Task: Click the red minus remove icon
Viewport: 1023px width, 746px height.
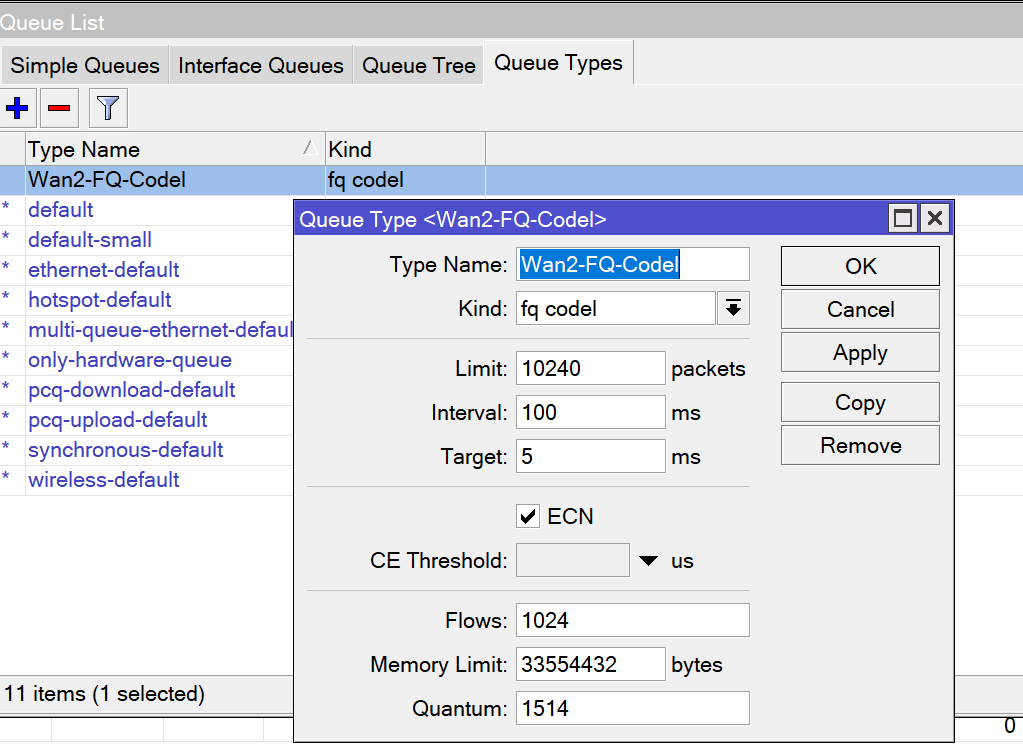Action: click(x=59, y=107)
